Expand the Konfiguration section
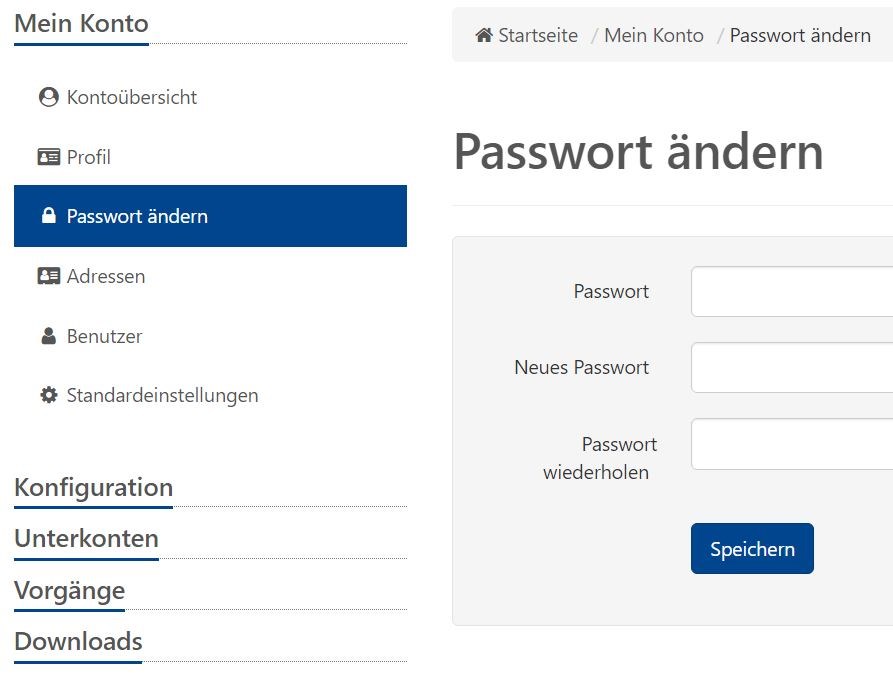The width and height of the screenshot is (893, 694). 93,488
